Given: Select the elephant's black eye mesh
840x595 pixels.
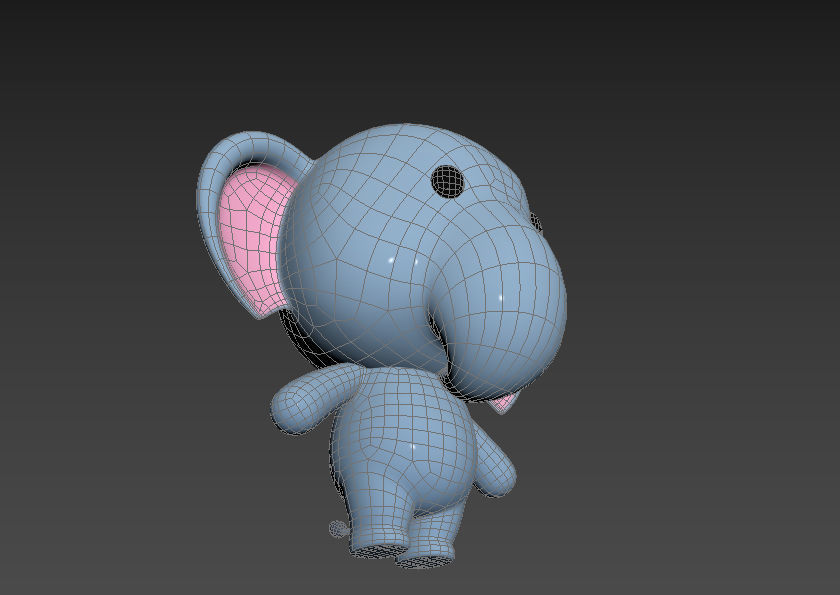Looking at the screenshot, I should [x=447, y=181].
